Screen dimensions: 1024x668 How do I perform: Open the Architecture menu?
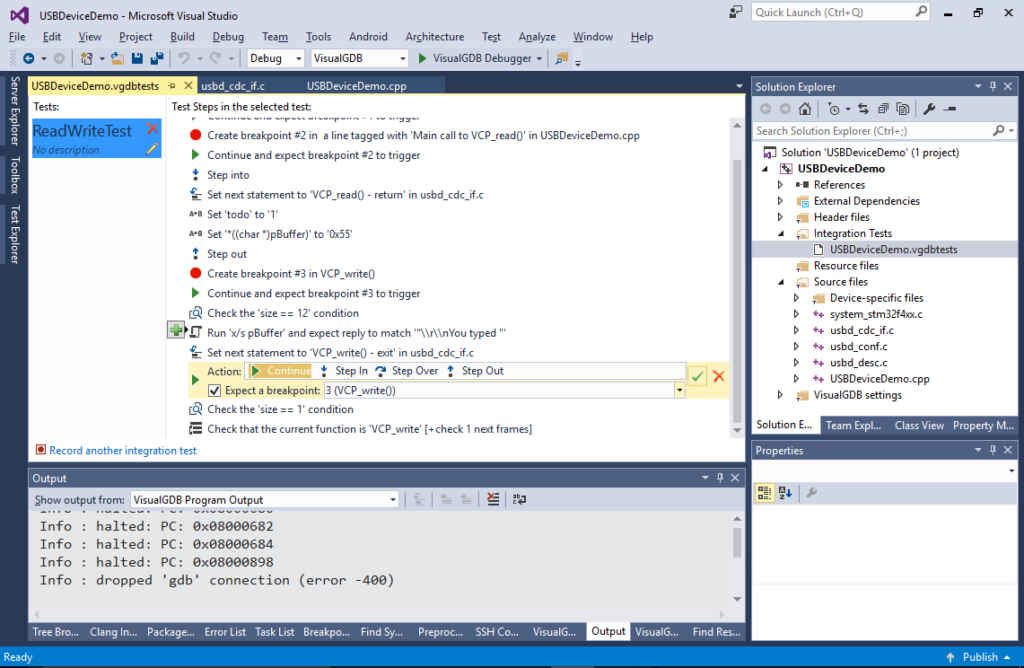click(x=434, y=37)
